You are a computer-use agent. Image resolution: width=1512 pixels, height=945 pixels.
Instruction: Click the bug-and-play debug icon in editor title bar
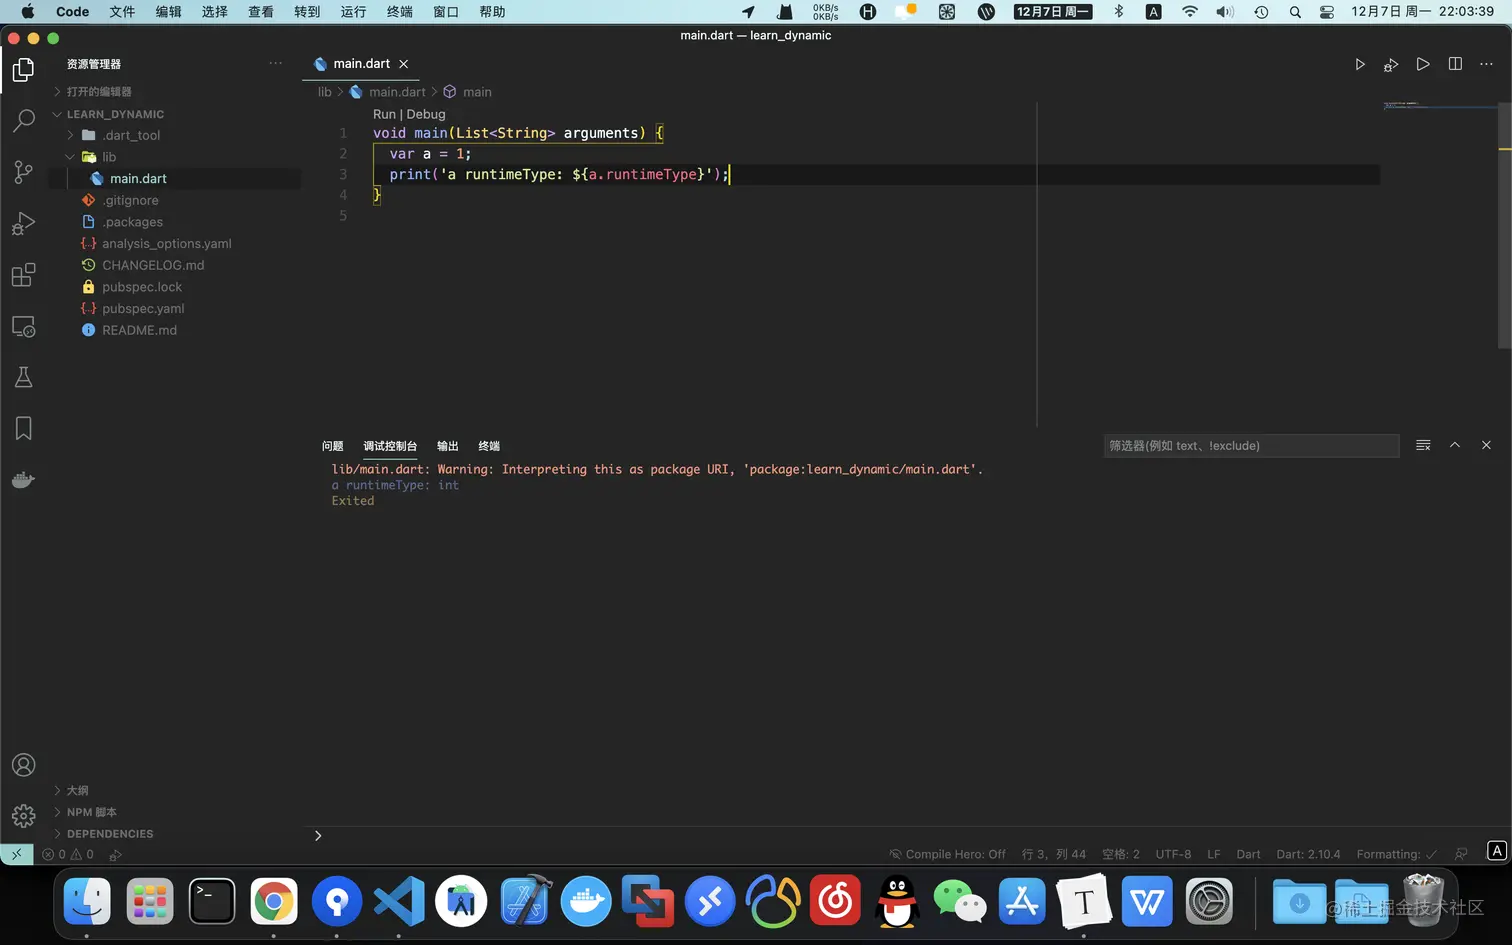click(1391, 65)
